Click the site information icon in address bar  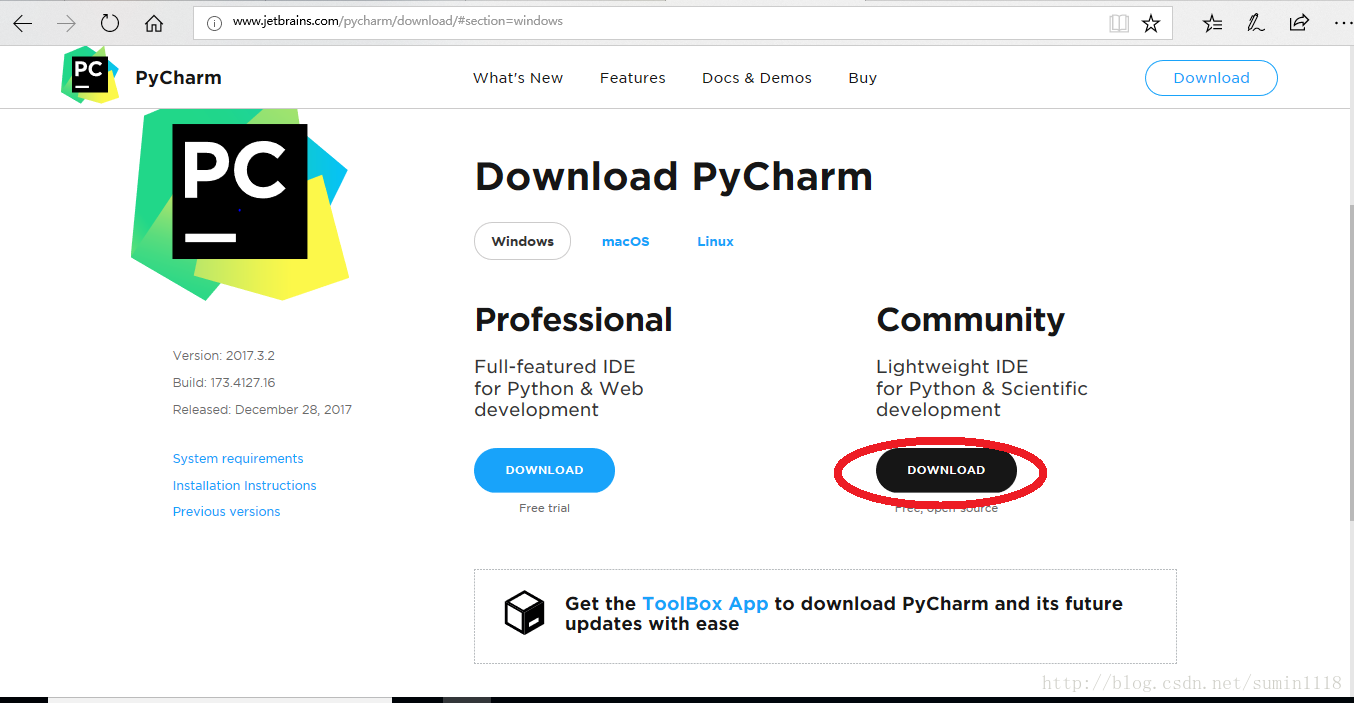(x=214, y=22)
